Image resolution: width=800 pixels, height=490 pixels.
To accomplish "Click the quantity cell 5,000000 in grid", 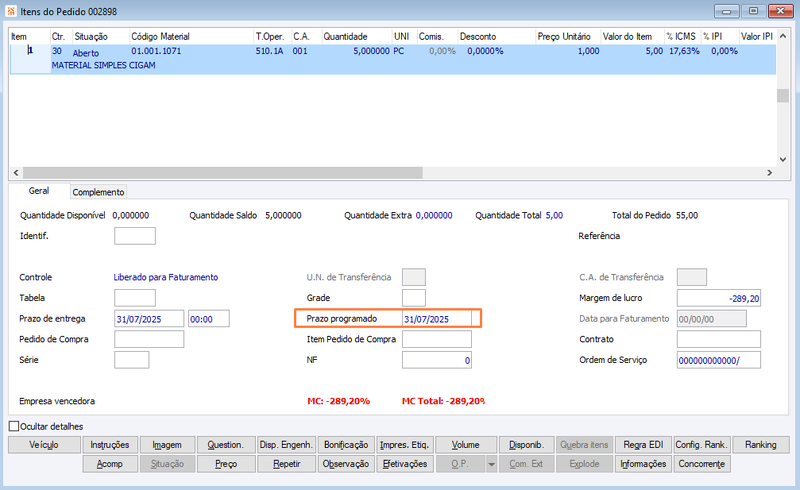I will tap(371, 51).
